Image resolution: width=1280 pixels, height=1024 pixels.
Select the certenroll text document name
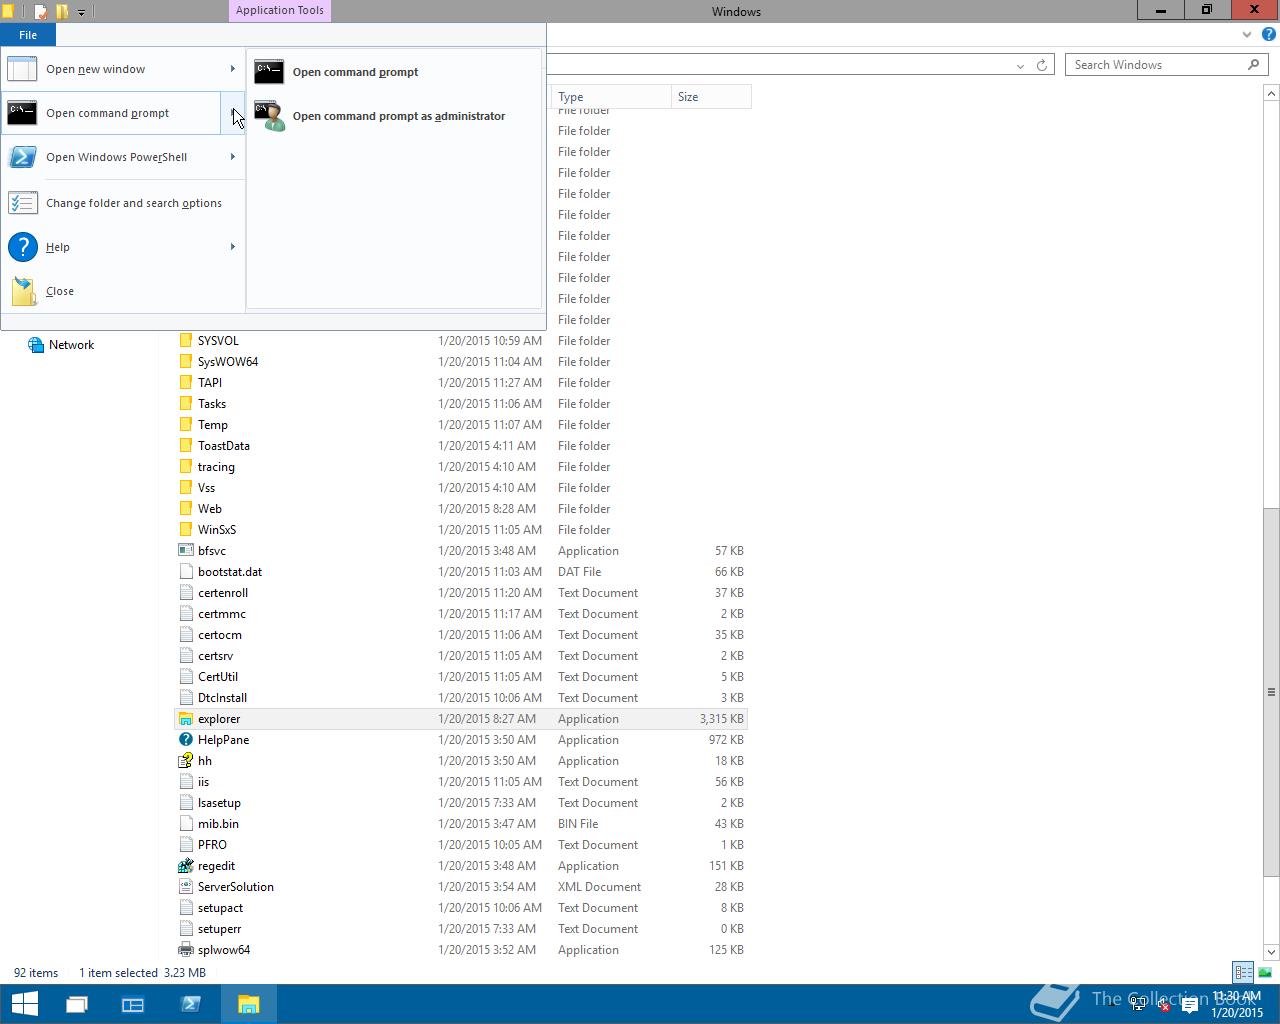click(223, 593)
